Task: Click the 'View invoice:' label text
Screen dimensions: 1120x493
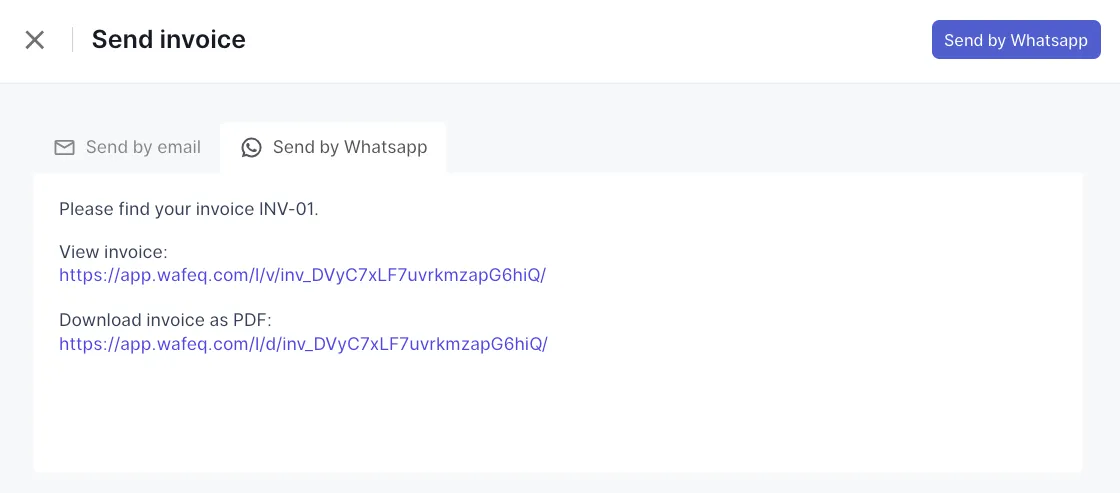Action: [113, 252]
